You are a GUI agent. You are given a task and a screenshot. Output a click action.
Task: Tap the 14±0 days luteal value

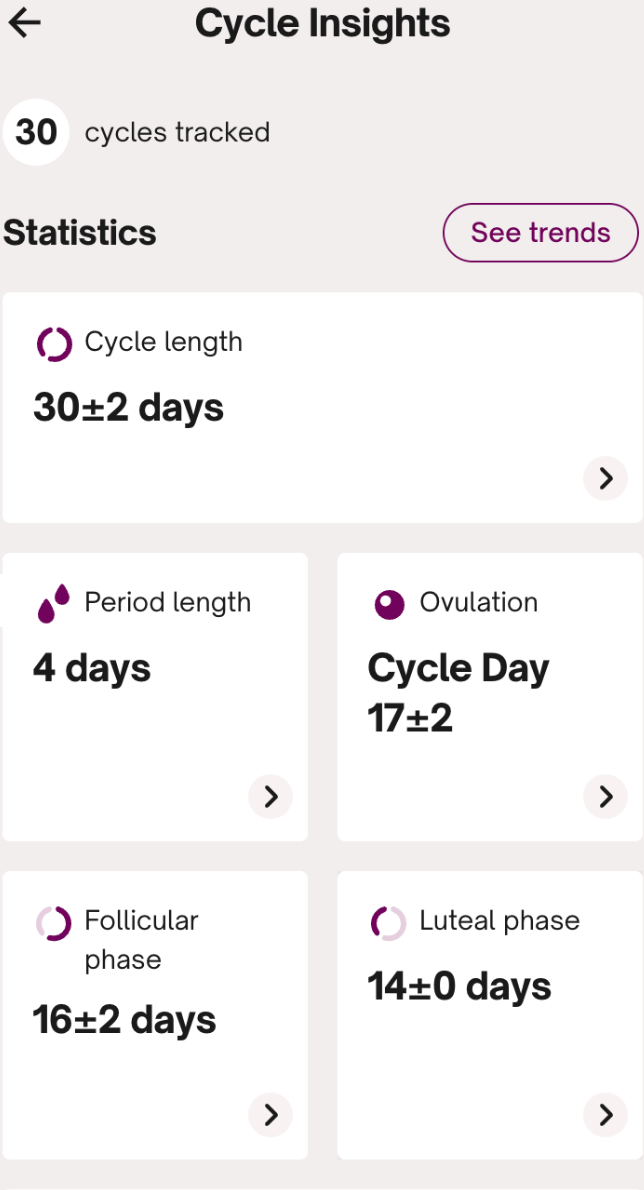coord(460,987)
